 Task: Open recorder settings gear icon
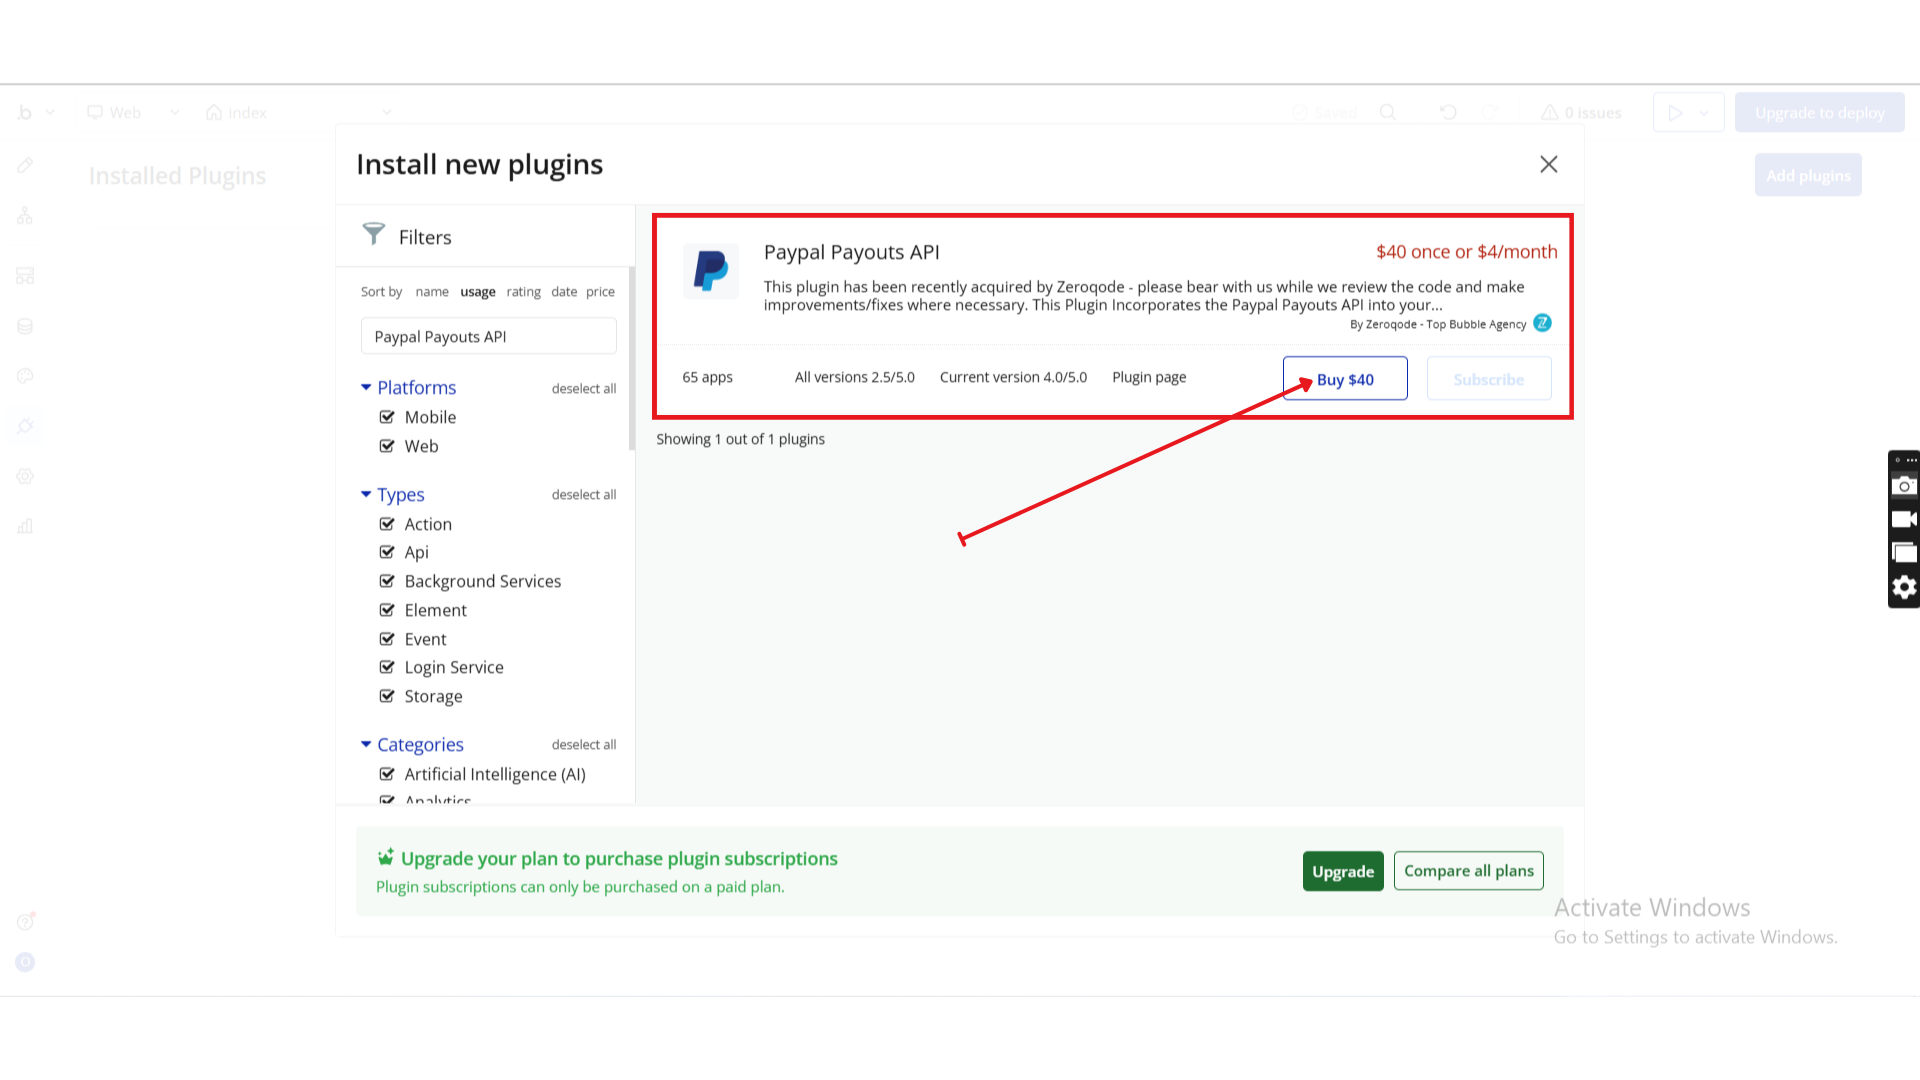coord(1904,587)
